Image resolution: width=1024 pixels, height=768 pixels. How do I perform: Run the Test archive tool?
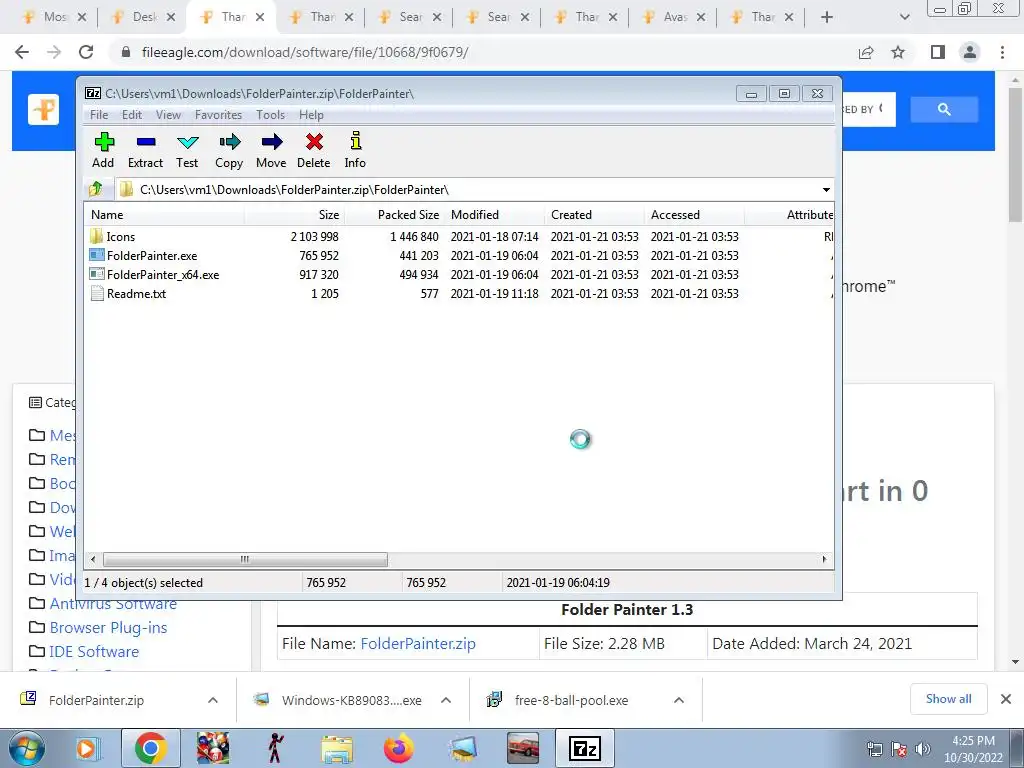[x=187, y=150]
